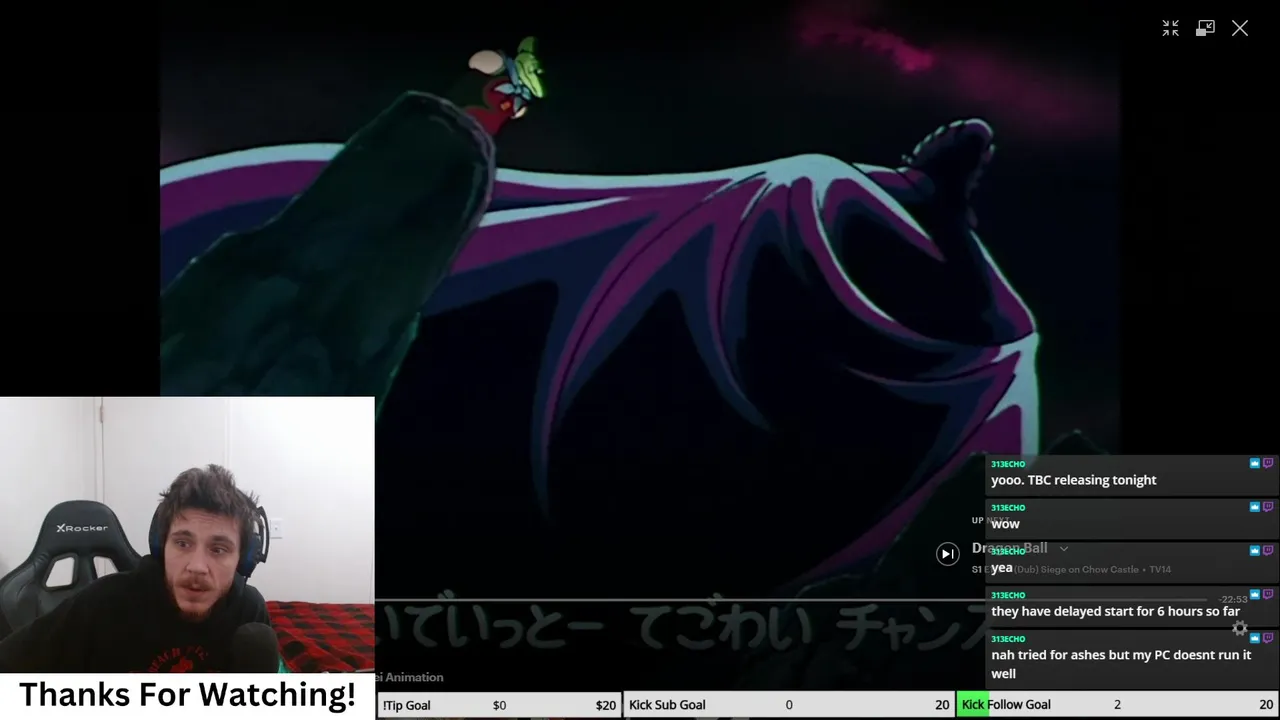The width and height of the screenshot is (1280, 720).
Task: Select the 'wow' chat message
Action: [1005, 524]
